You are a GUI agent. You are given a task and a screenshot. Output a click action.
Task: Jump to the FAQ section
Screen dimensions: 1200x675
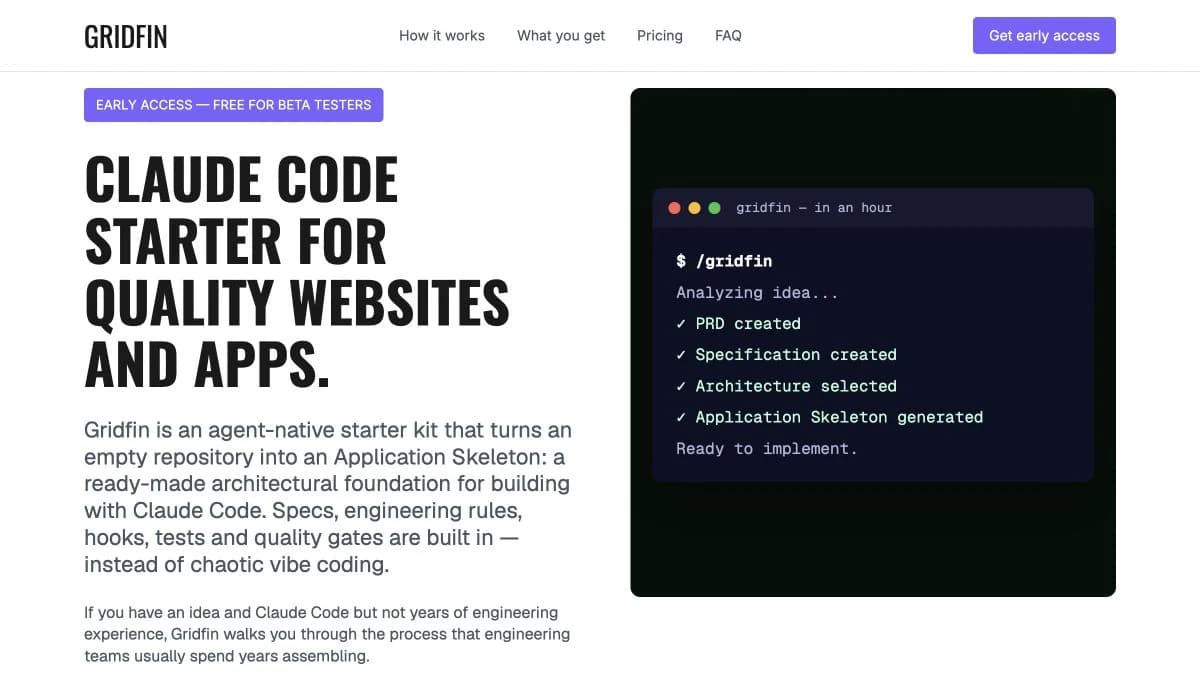tap(728, 35)
